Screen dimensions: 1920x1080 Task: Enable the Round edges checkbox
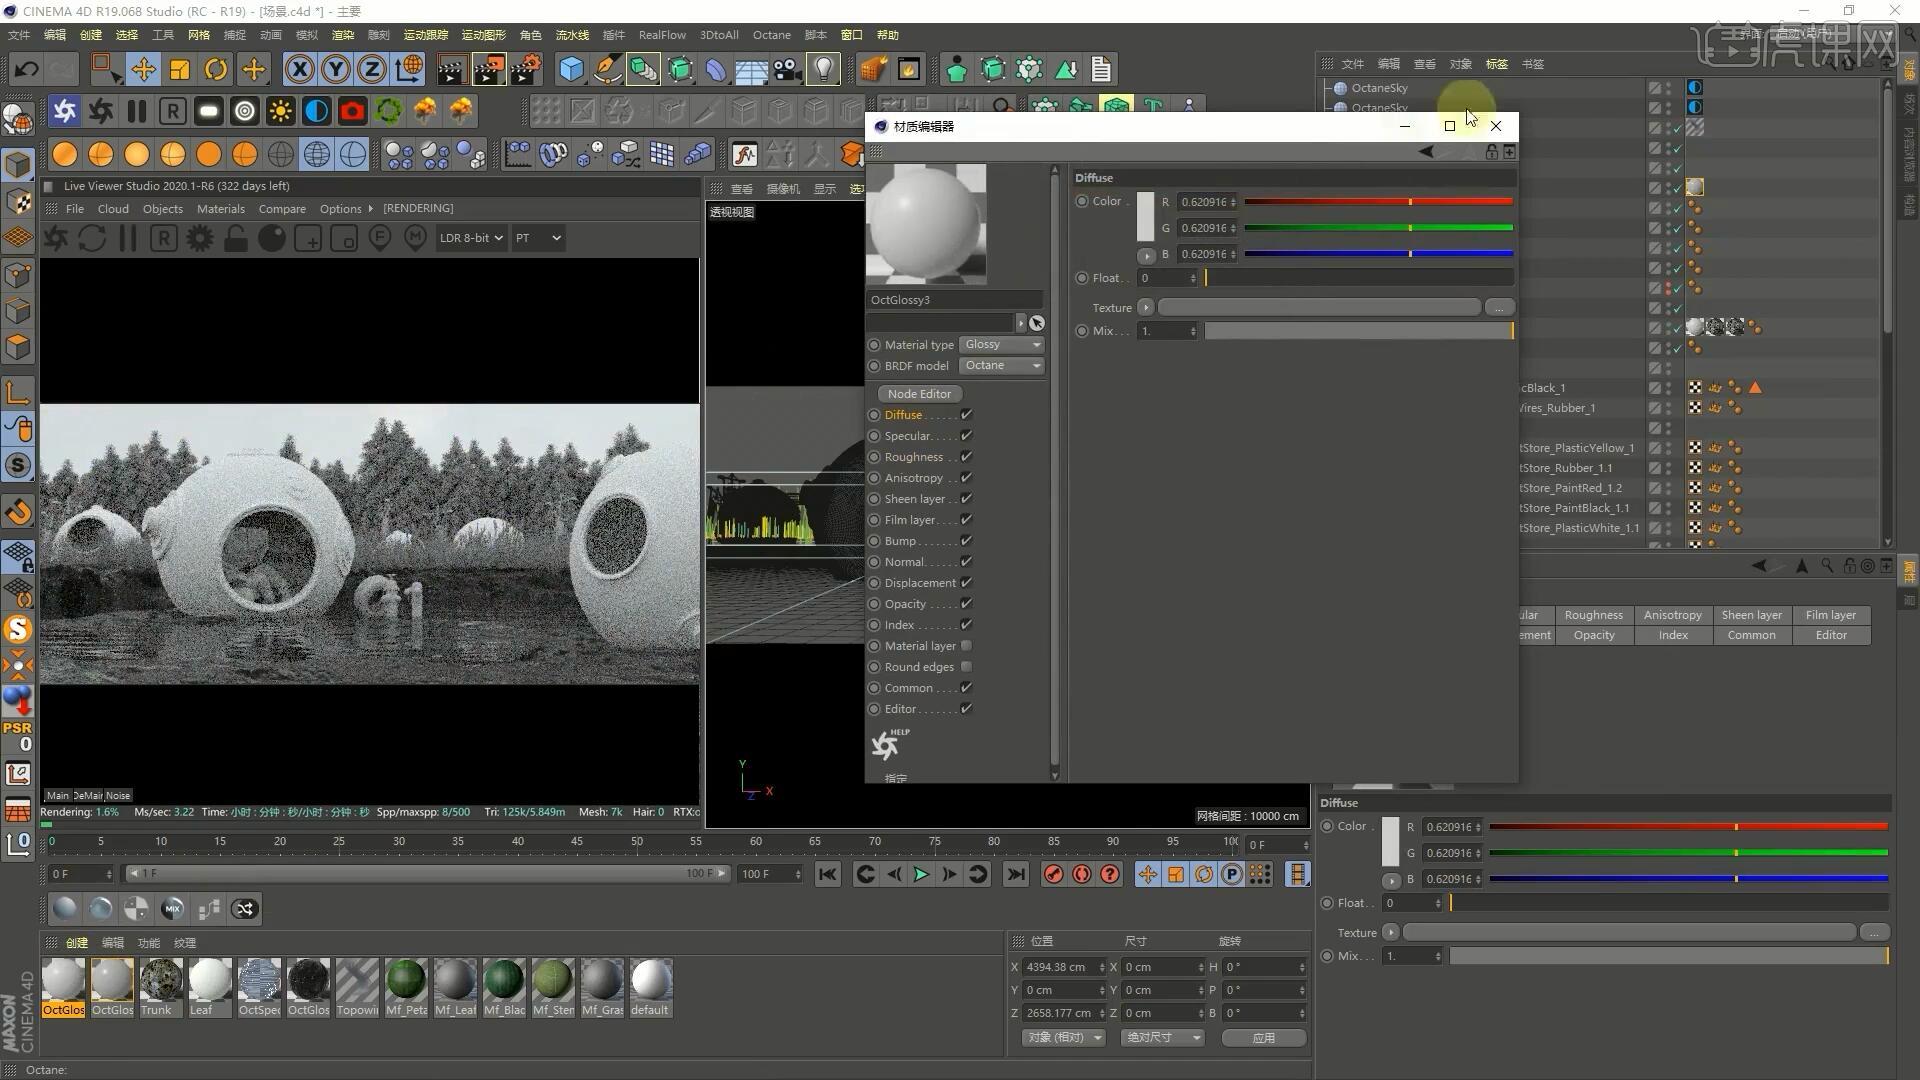click(966, 667)
